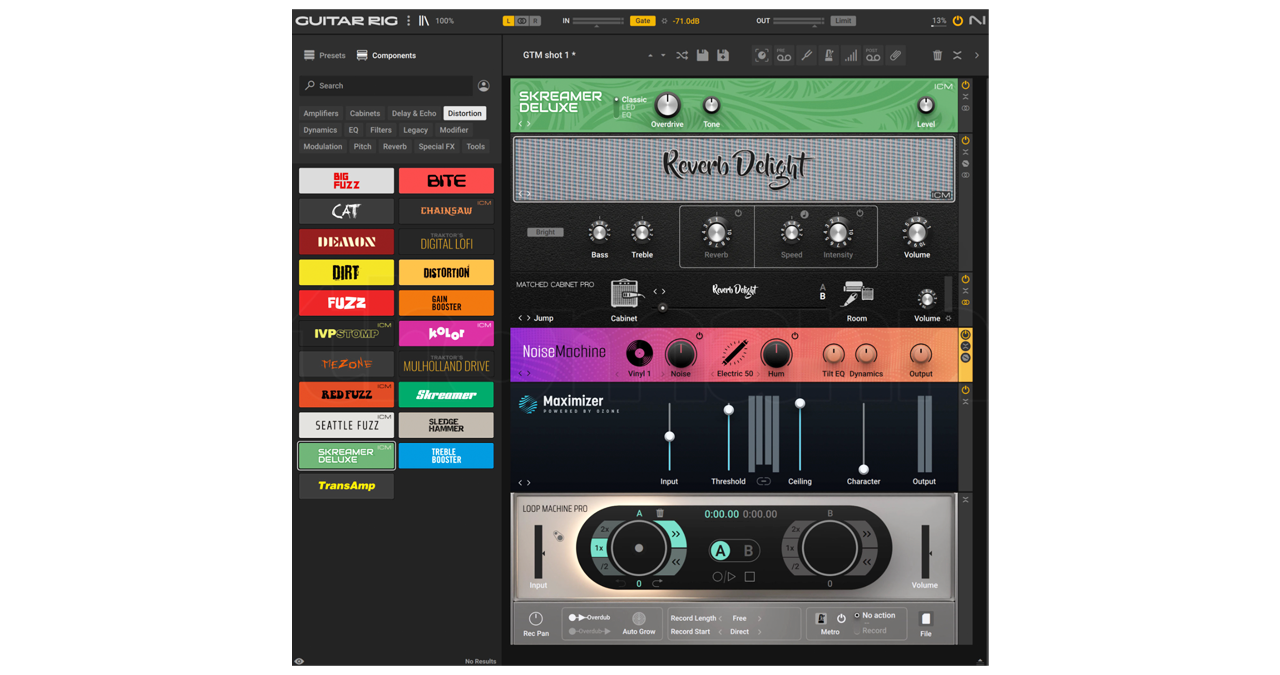Click the Native Instruments NI logo
This screenshot has height=675, width=1280.
click(x=977, y=20)
